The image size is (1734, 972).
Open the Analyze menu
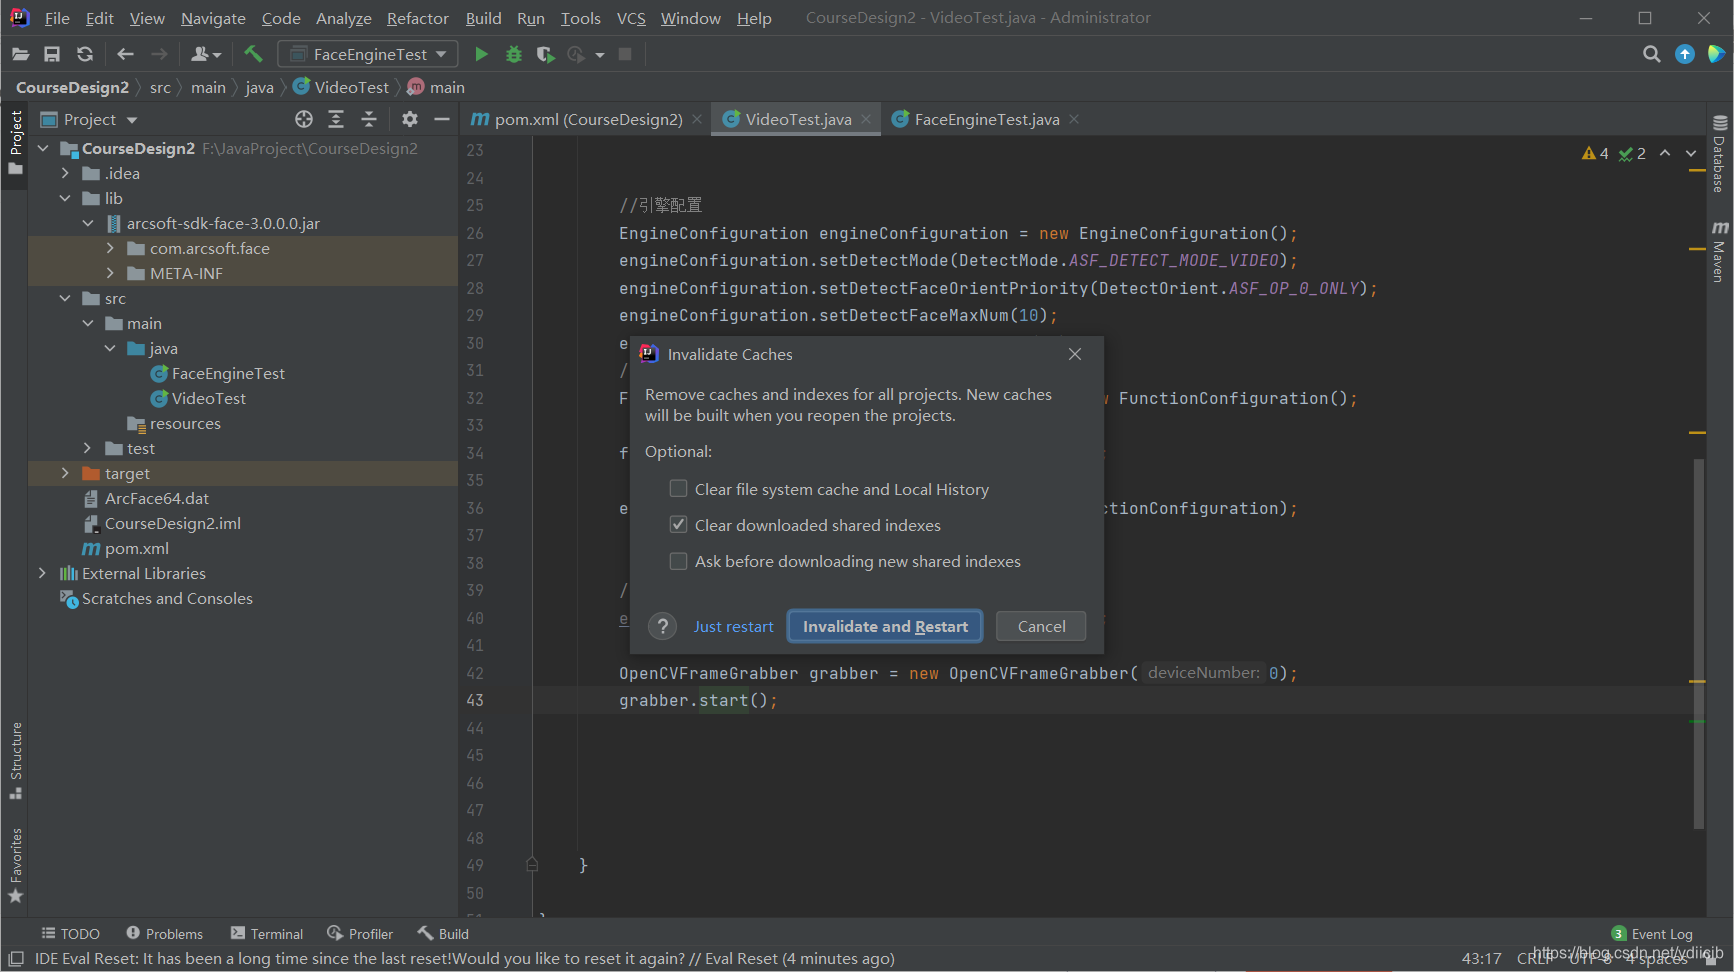coord(344,18)
